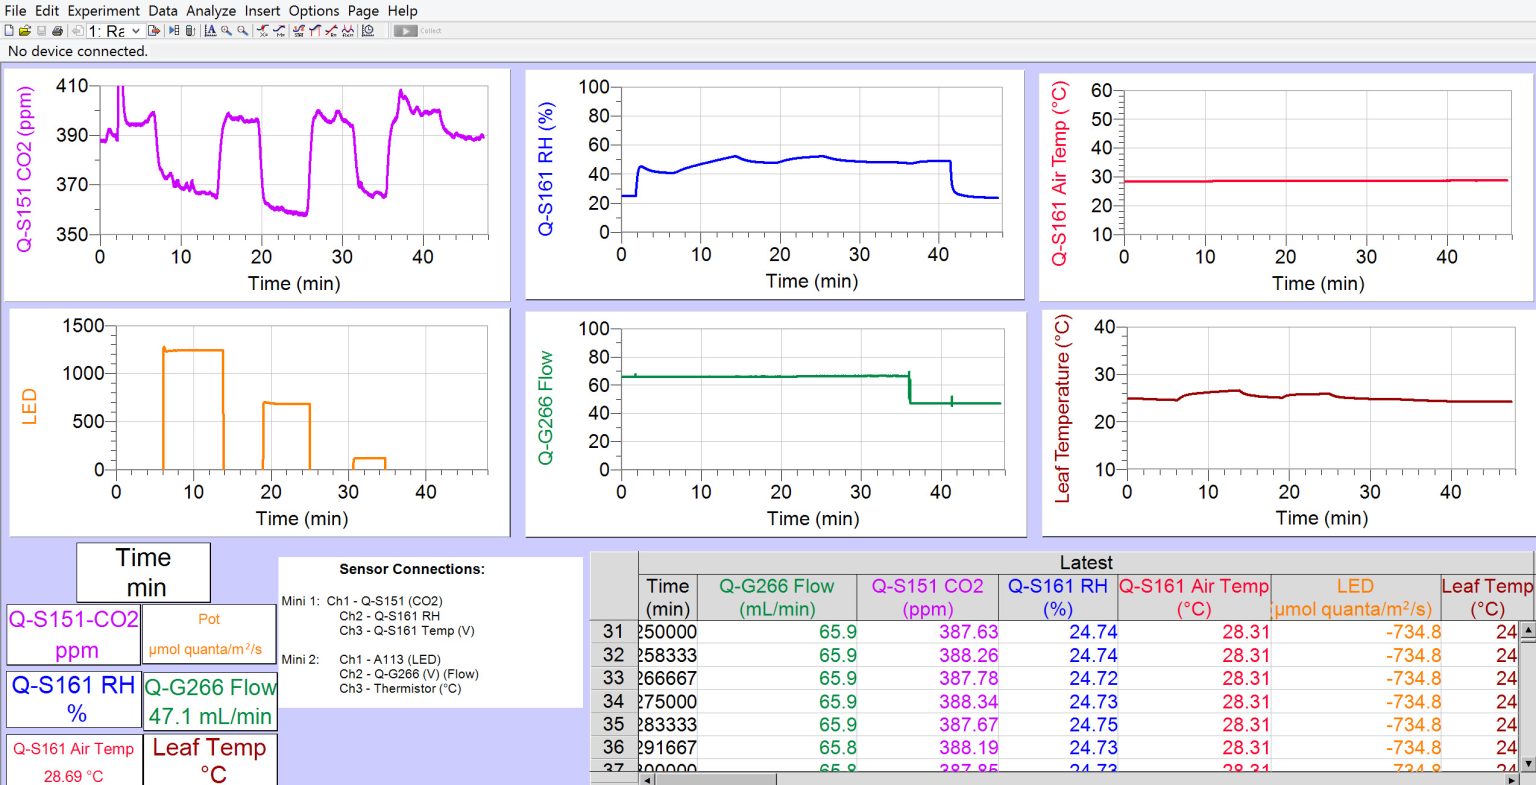This screenshot has width=1536, height=785.
Task: Open the Analyze menu
Action: (211, 11)
